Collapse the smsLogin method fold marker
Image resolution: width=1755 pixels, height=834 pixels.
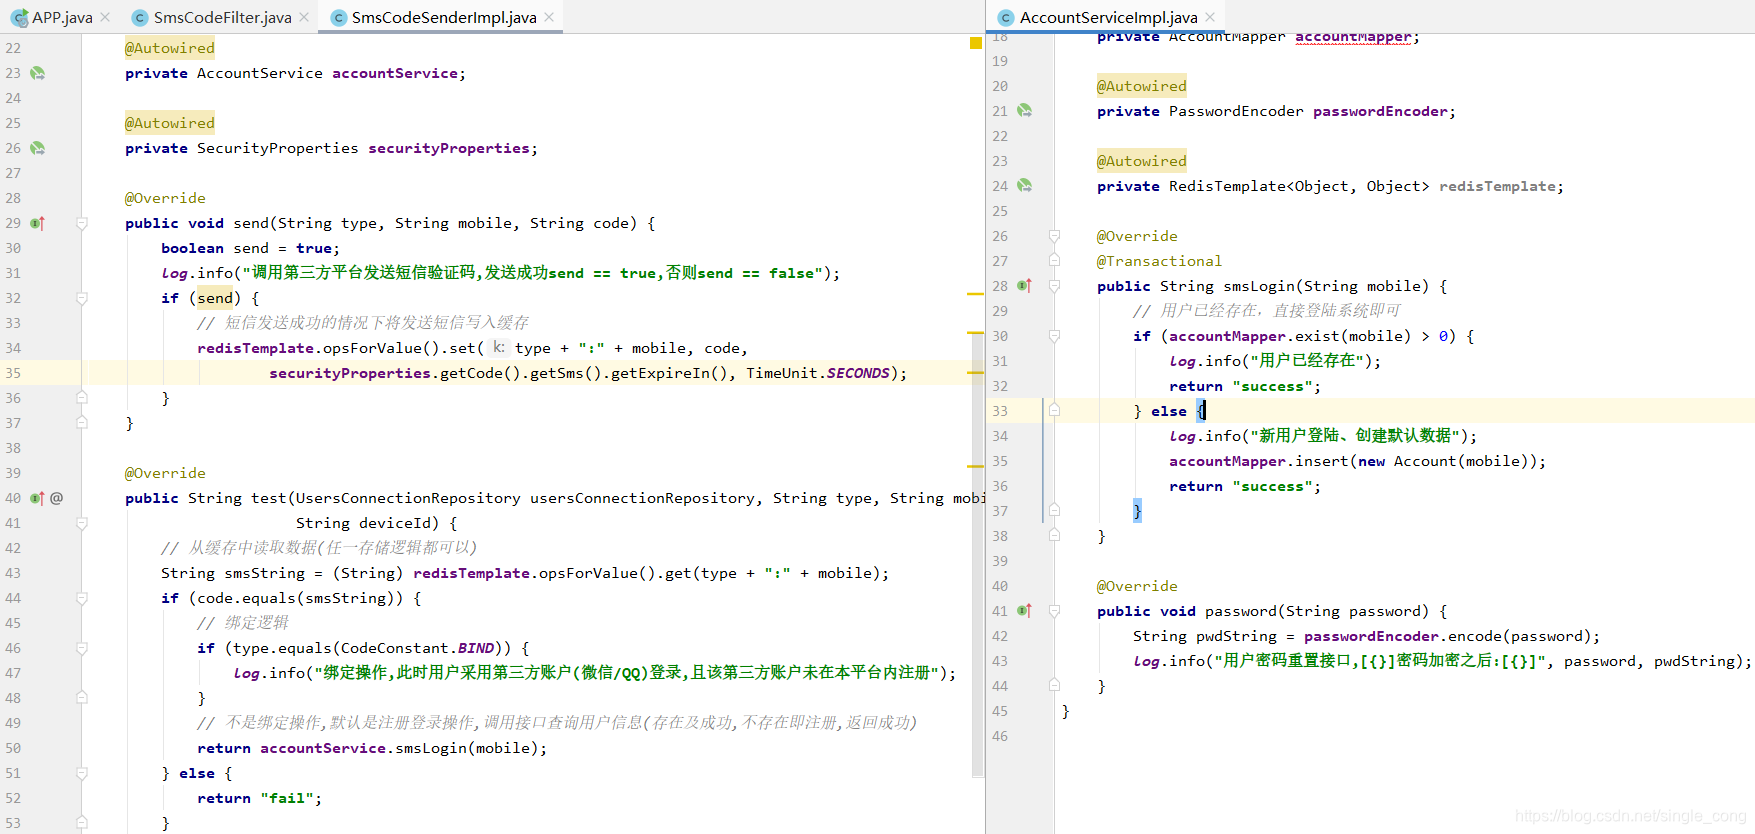1054,286
